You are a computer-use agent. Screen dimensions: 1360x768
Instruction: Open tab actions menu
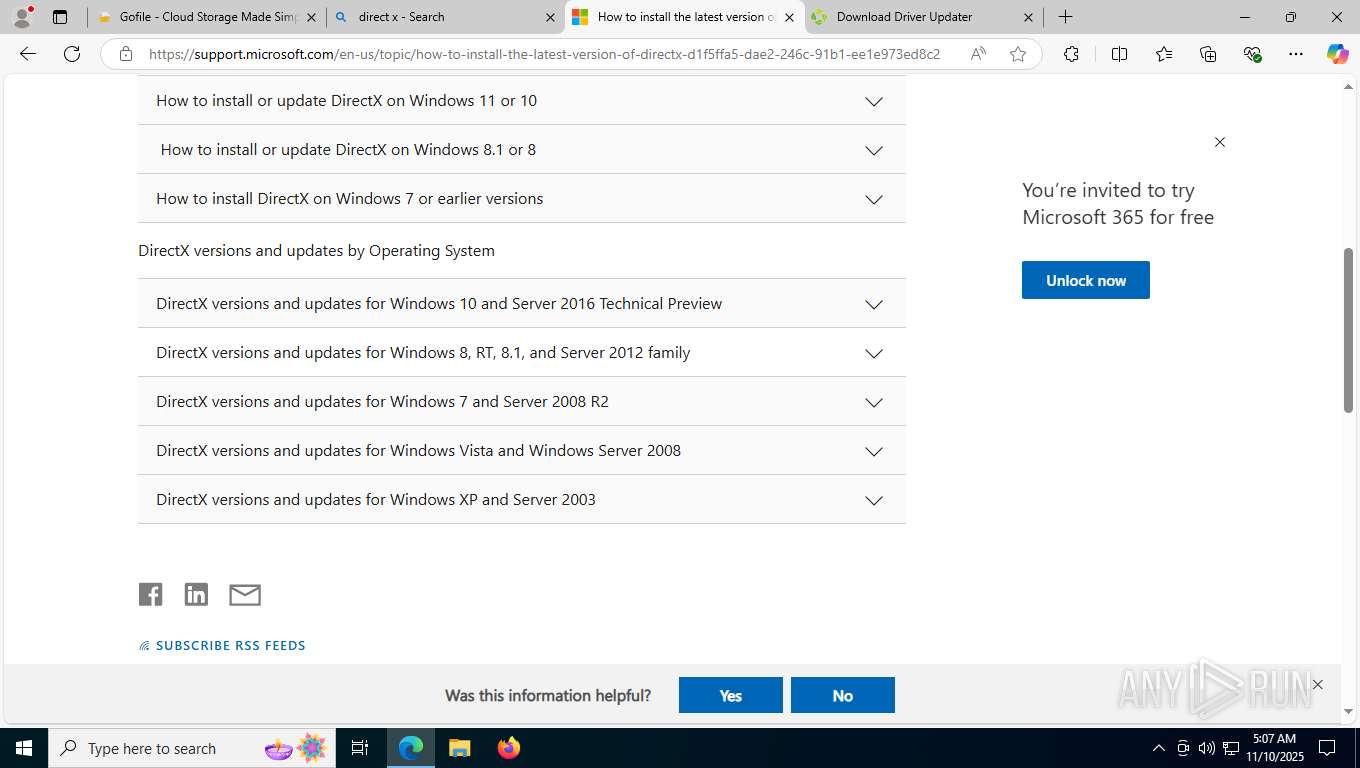coord(60,17)
